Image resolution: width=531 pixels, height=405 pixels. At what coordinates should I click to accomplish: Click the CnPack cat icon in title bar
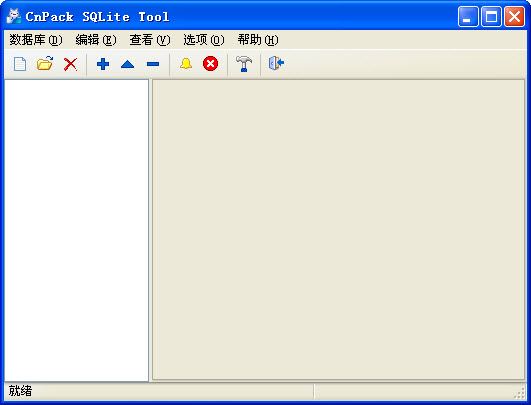tap(14, 16)
